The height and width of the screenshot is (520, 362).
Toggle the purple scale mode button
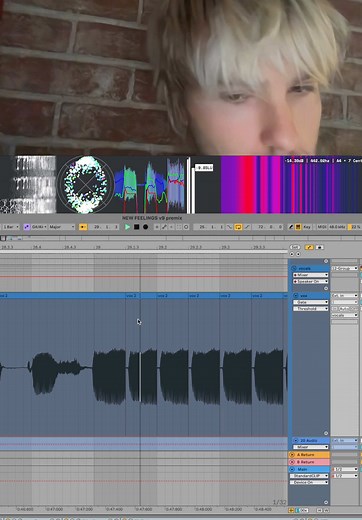26,227
